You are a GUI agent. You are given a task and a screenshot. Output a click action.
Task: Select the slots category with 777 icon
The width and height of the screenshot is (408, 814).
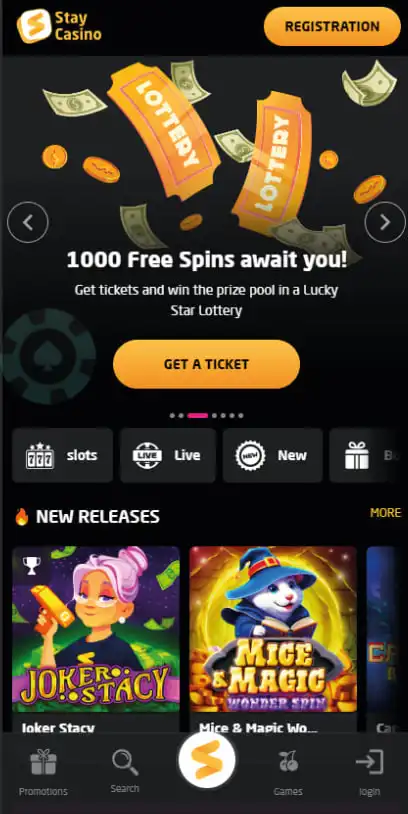pyautogui.click(x=62, y=455)
